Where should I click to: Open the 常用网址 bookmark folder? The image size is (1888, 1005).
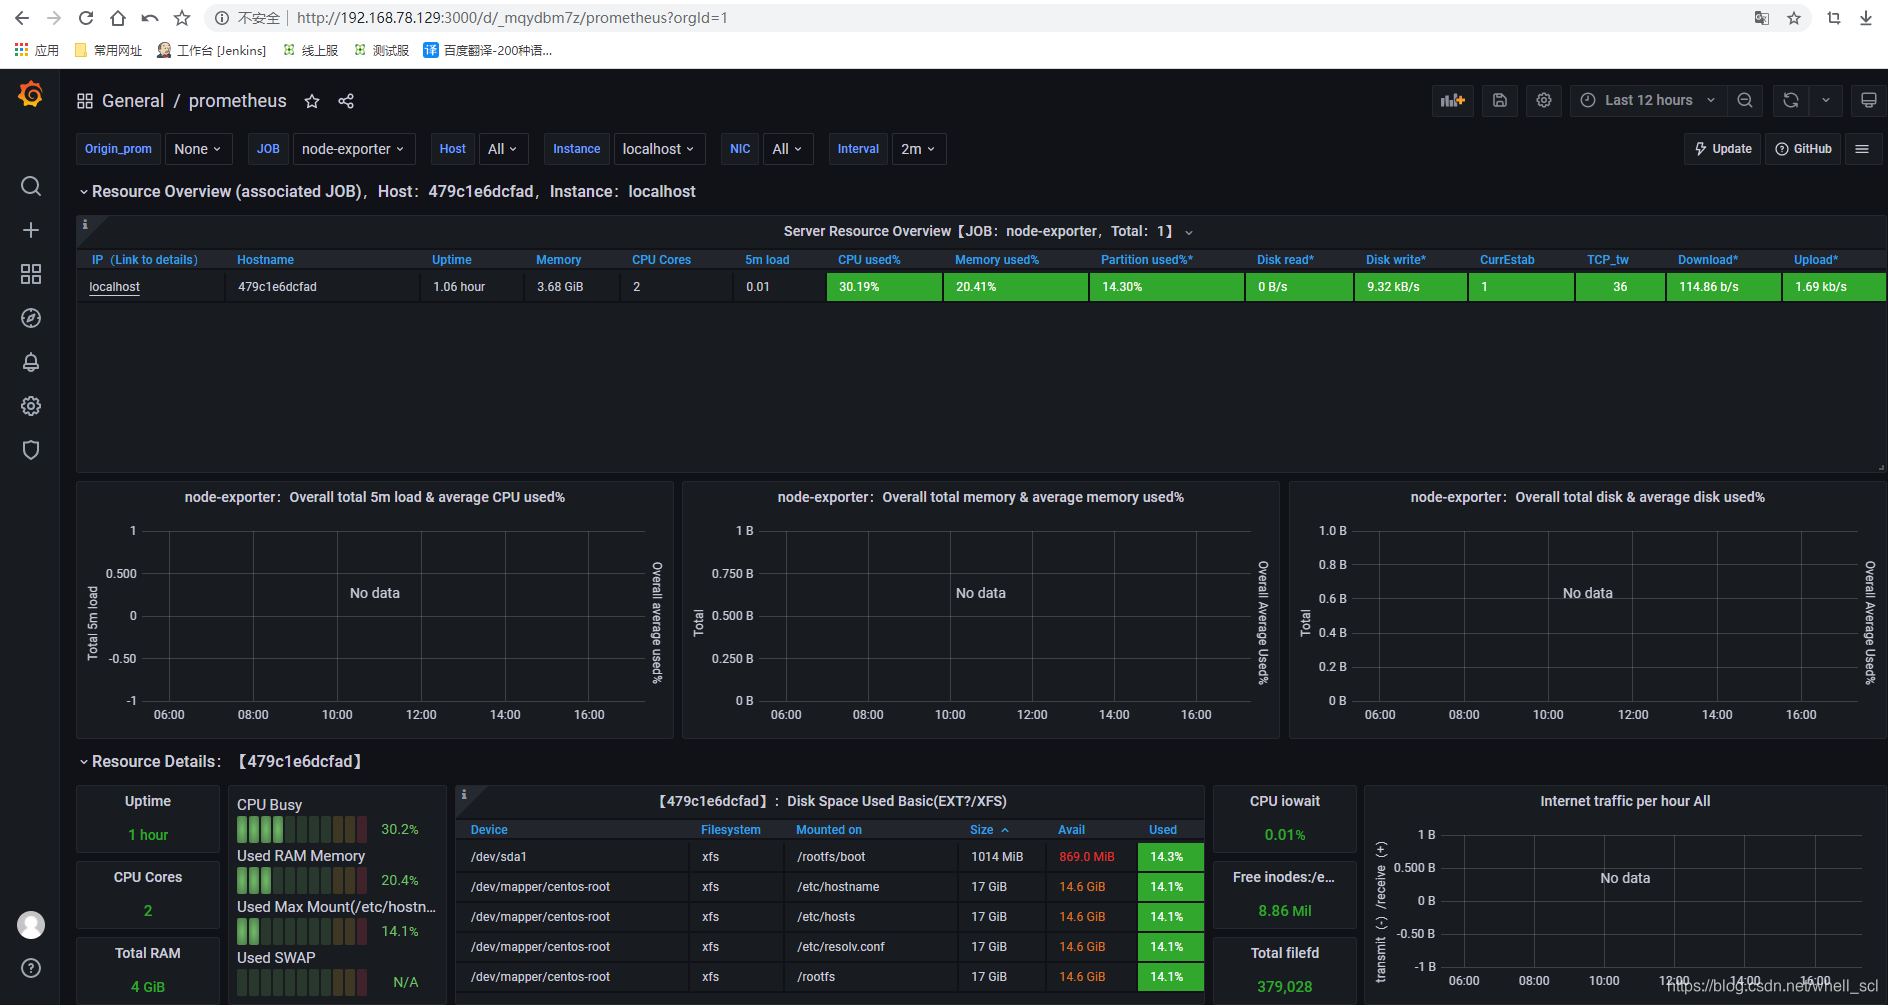click(109, 50)
